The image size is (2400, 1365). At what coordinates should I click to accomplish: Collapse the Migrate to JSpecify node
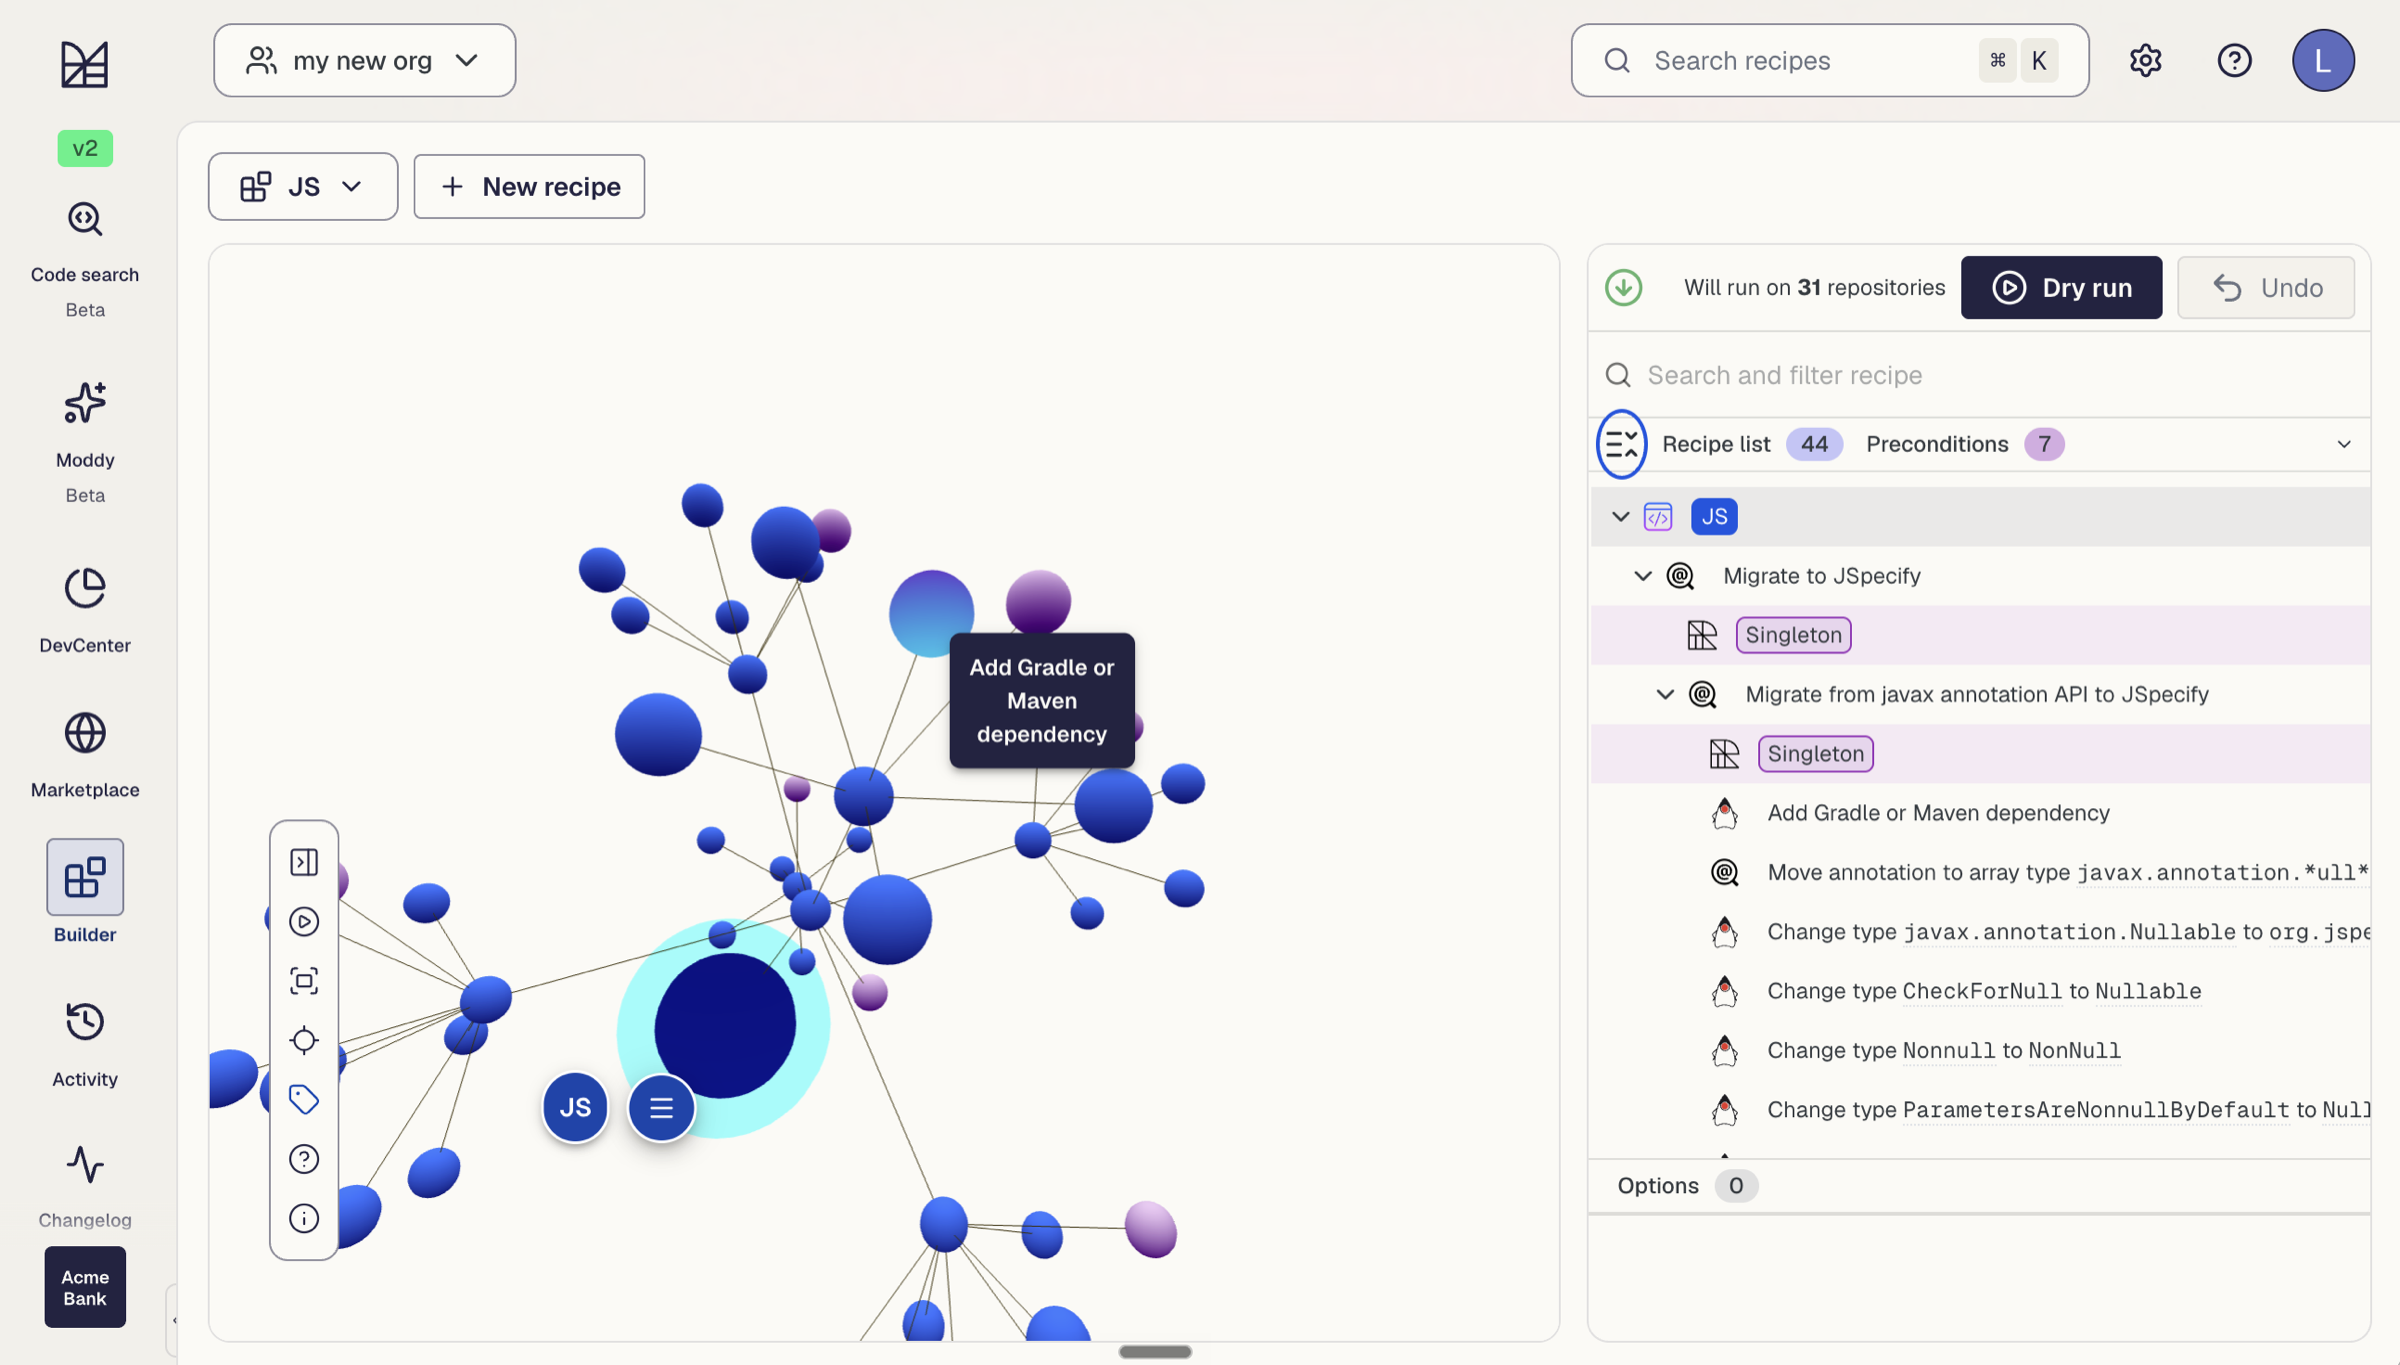tap(1642, 576)
